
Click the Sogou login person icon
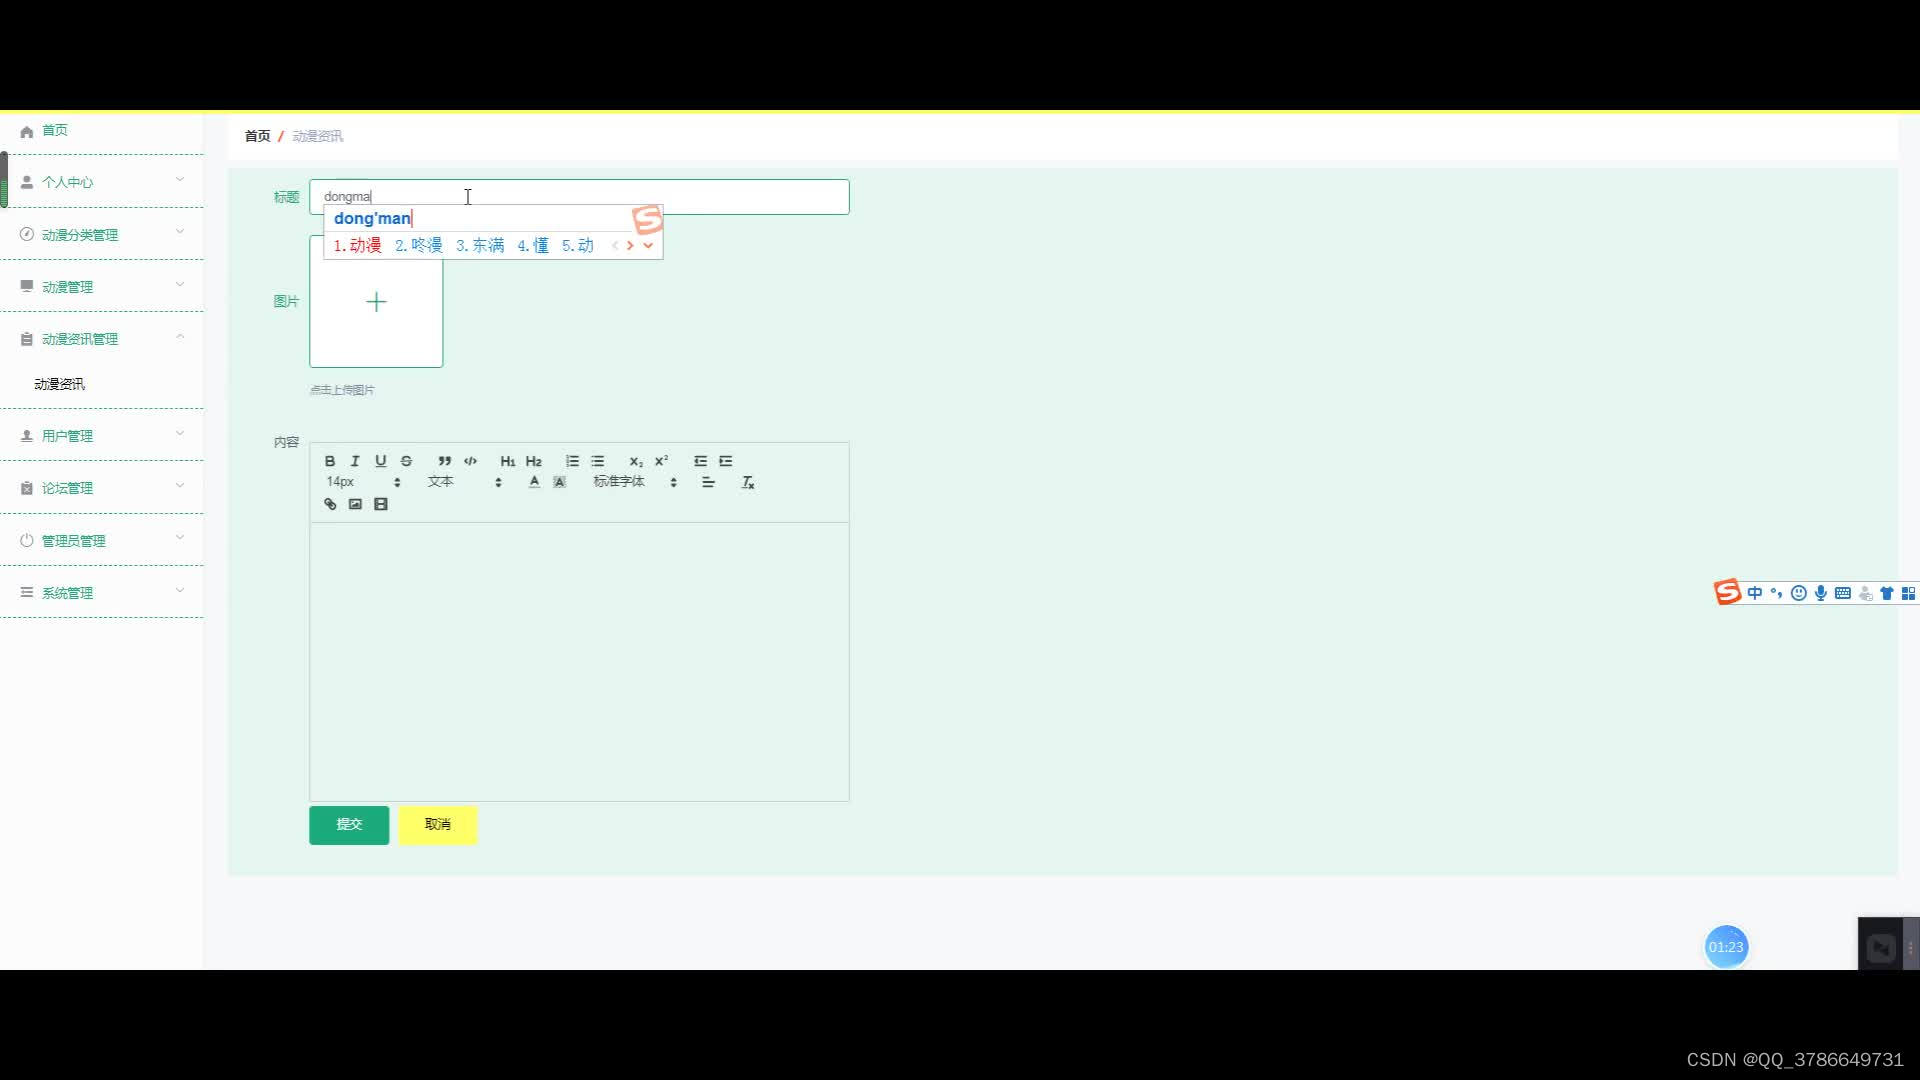point(1865,594)
